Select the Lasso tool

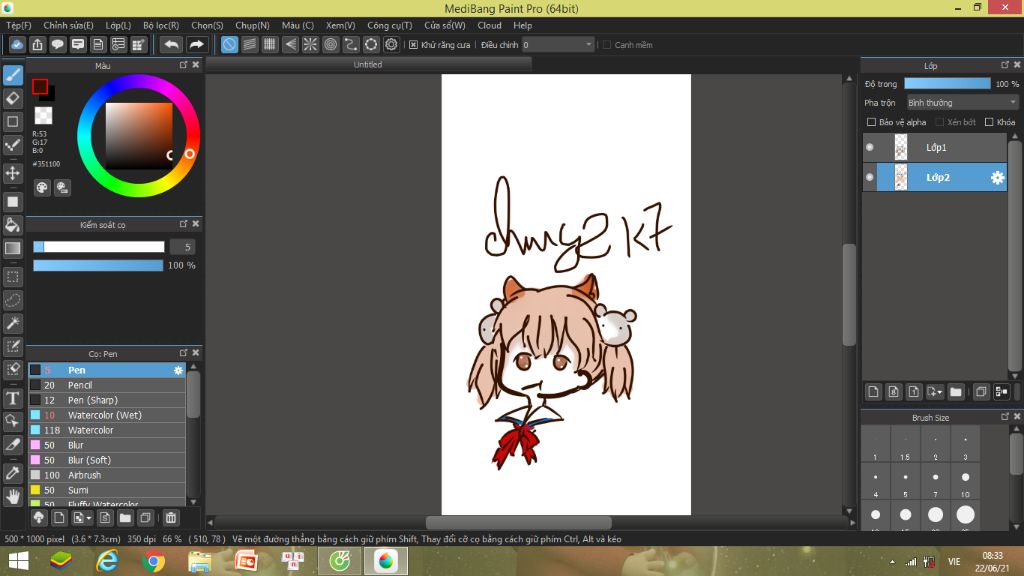click(13, 300)
